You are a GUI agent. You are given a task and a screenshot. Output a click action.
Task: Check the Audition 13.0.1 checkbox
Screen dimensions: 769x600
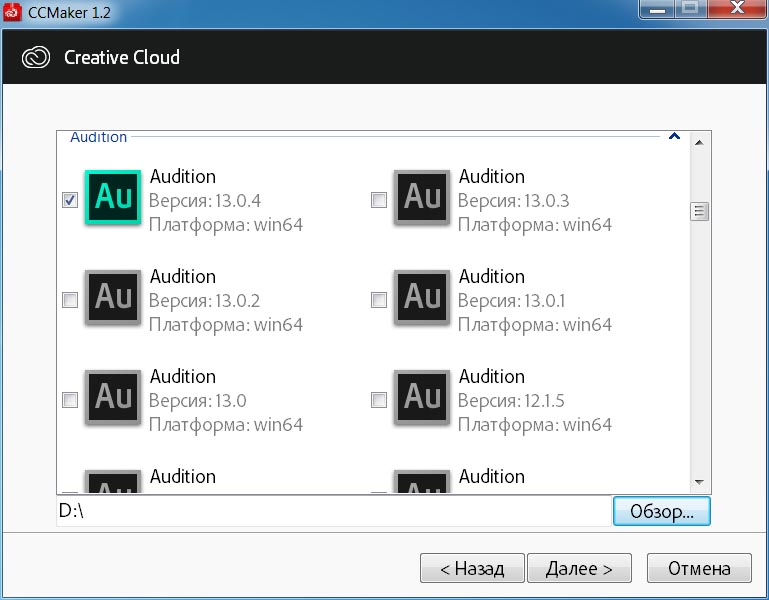point(379,300)
